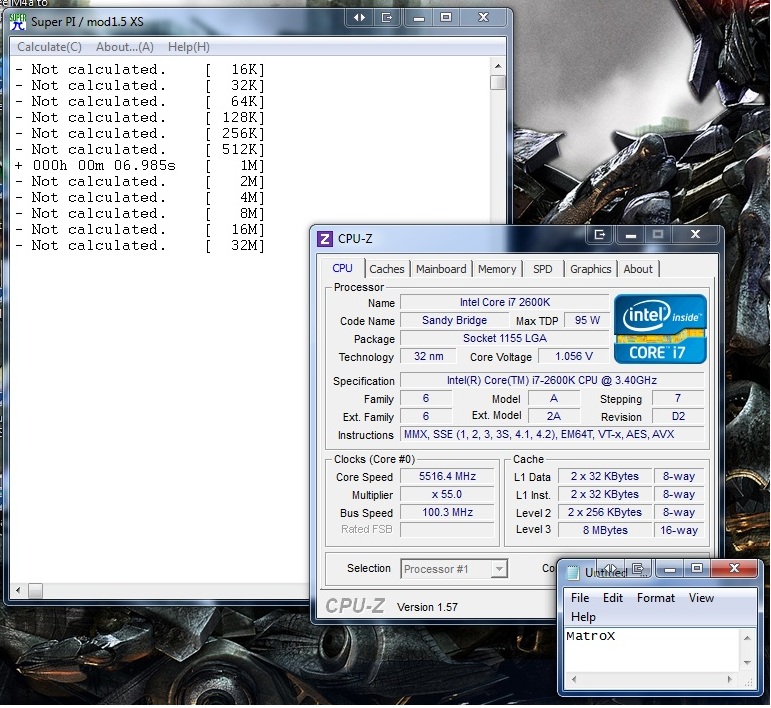The image size is (771, 708).
Task: Open the Memory tab in CPU-Z
Action: coord(497,269)
